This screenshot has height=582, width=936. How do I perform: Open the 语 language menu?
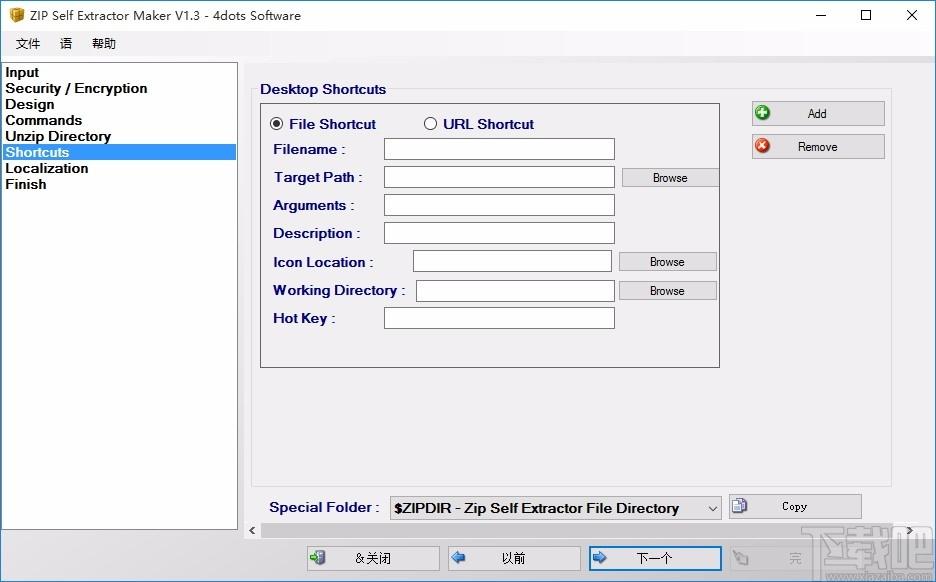[x=66, y=44]
